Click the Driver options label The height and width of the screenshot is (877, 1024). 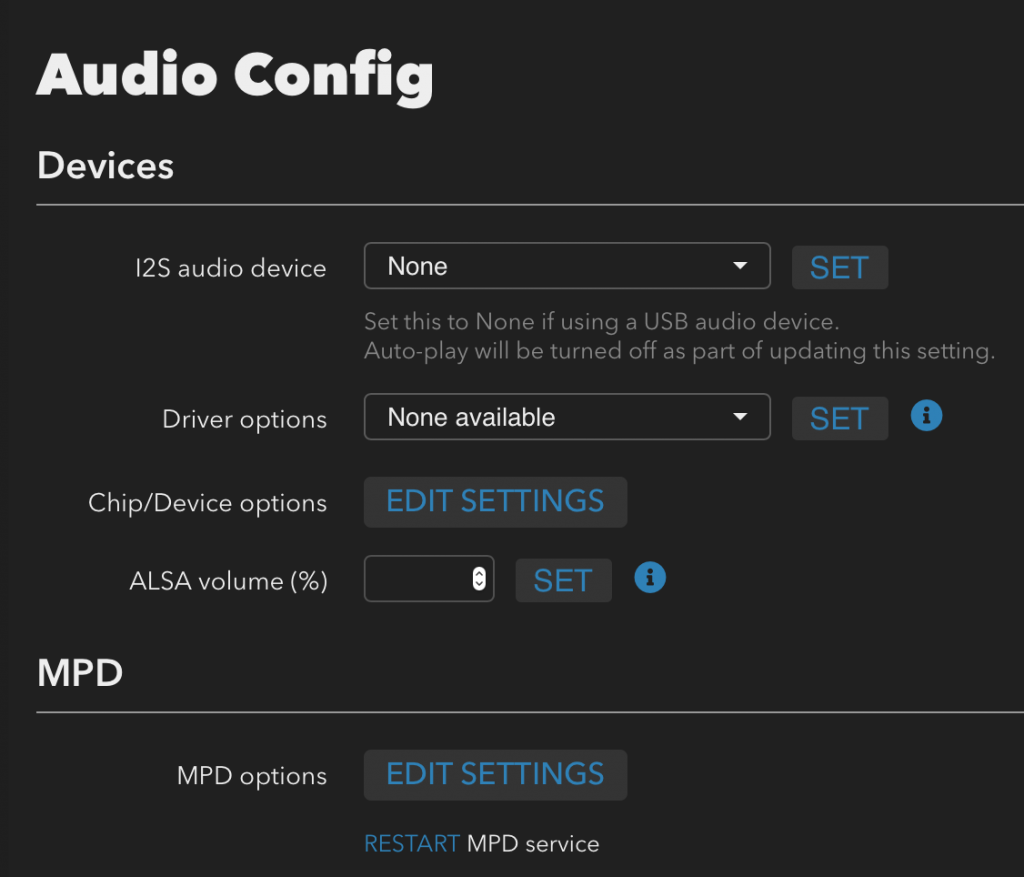click(244, 419)
